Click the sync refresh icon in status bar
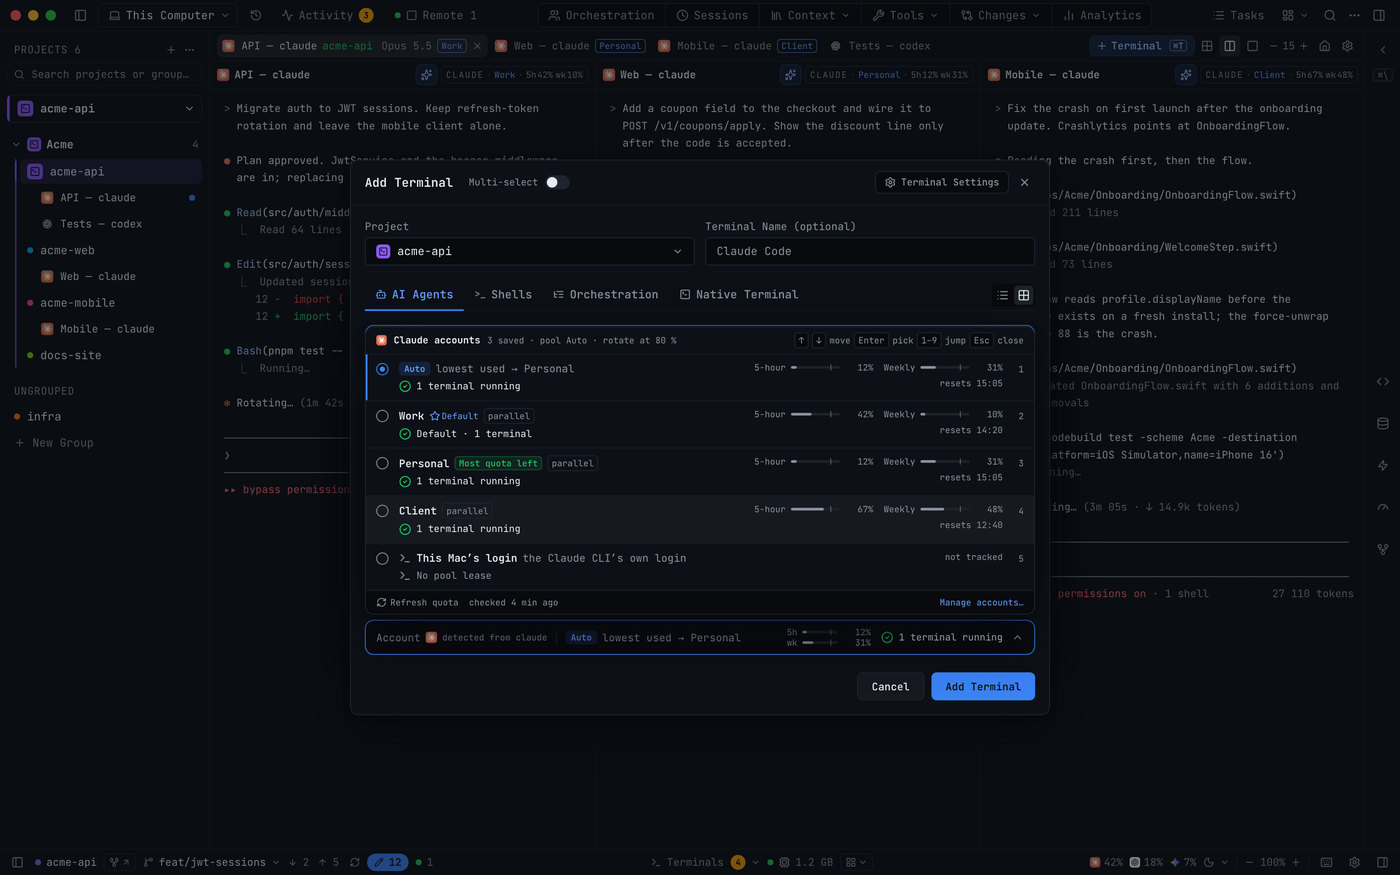The height and width of the screenshot is (875, 1400). [355, 862]
